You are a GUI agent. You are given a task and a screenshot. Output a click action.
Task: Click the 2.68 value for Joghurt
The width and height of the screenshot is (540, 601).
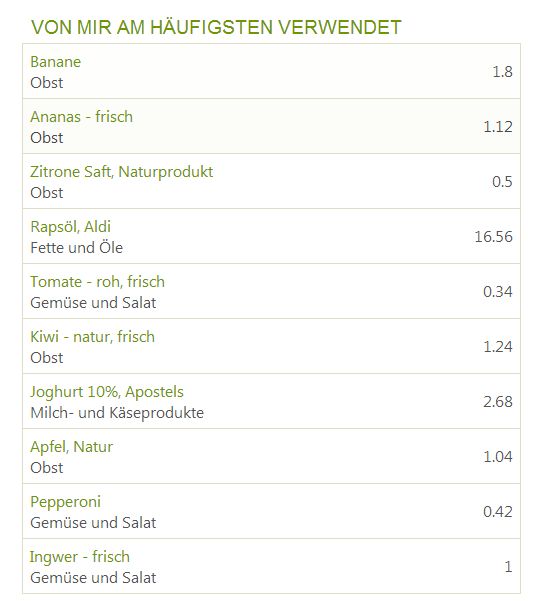point(497,402)
